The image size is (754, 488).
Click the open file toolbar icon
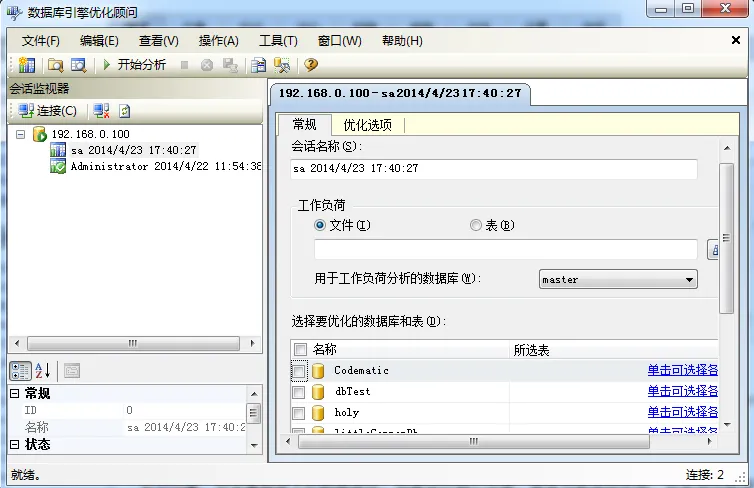coord(55,65)
